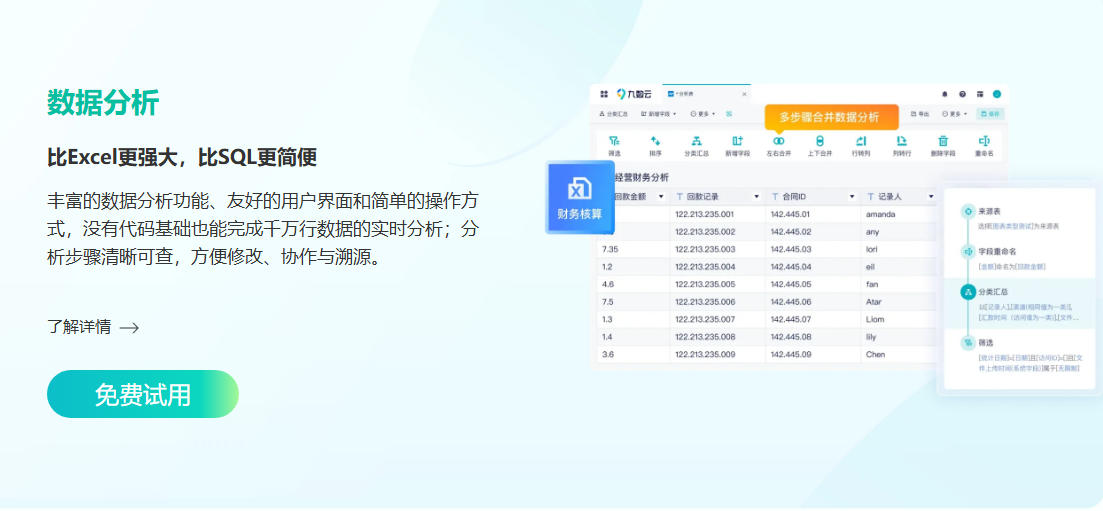
Task: Select cell 142.445.01
Action: (x=813, y=214)
